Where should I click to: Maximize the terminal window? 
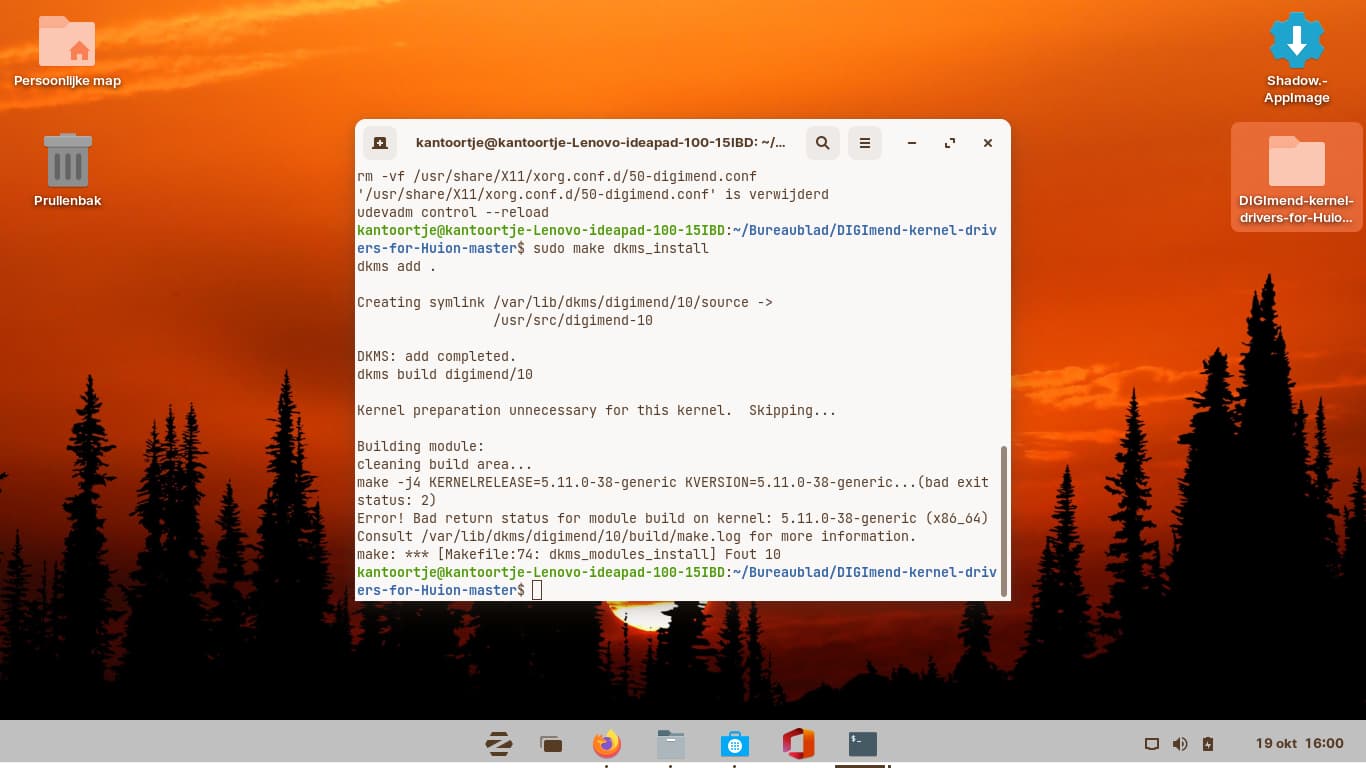(950, 143)
